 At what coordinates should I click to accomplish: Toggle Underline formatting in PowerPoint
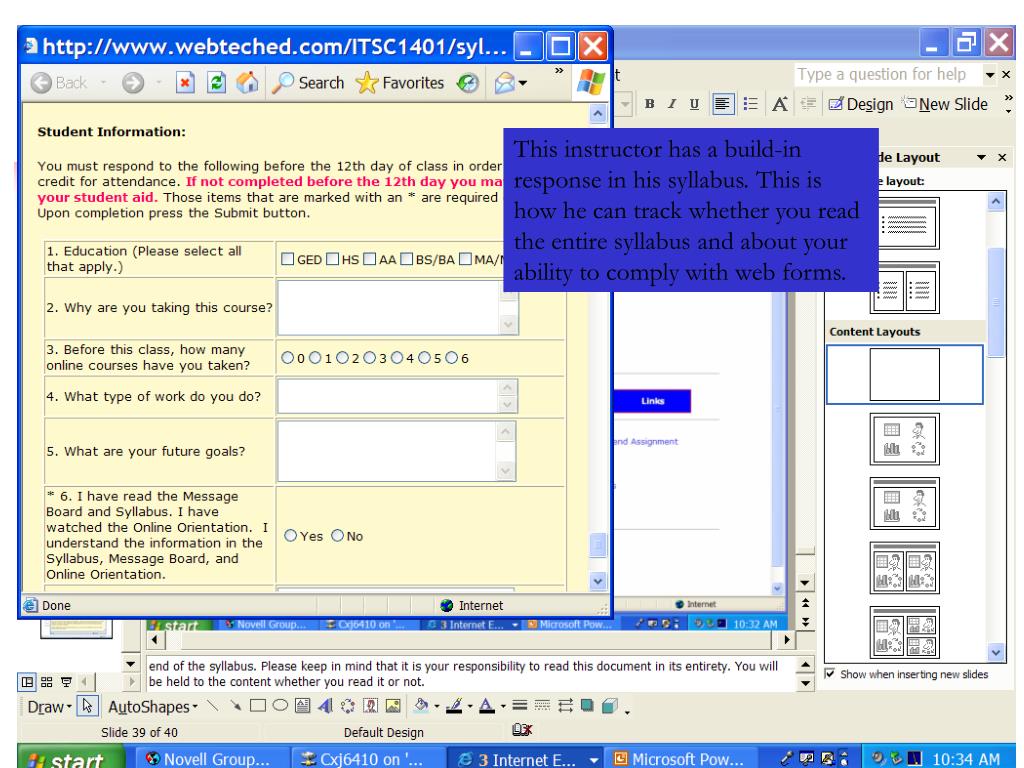click(694, 104)
